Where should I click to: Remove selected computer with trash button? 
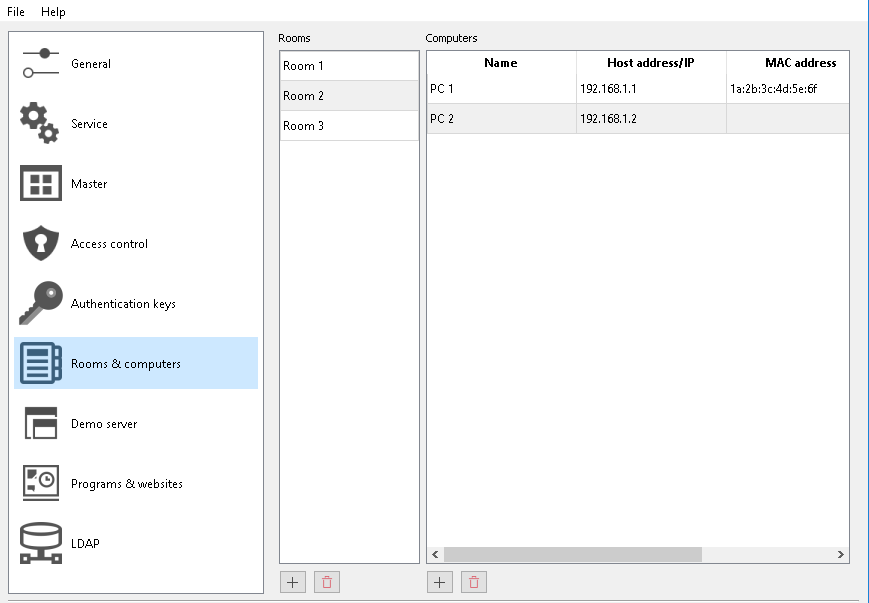(x=474, y=582)
